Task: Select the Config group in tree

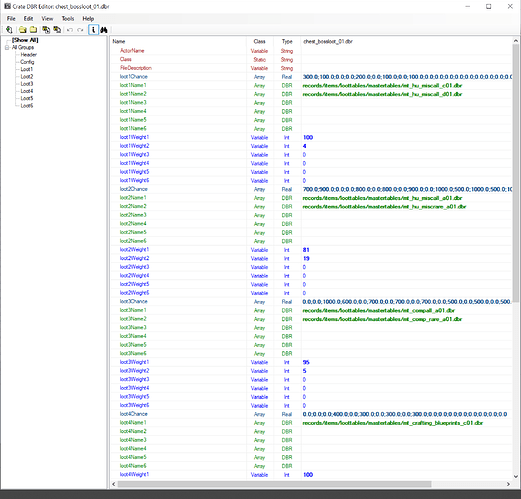Action: point(27,62)
